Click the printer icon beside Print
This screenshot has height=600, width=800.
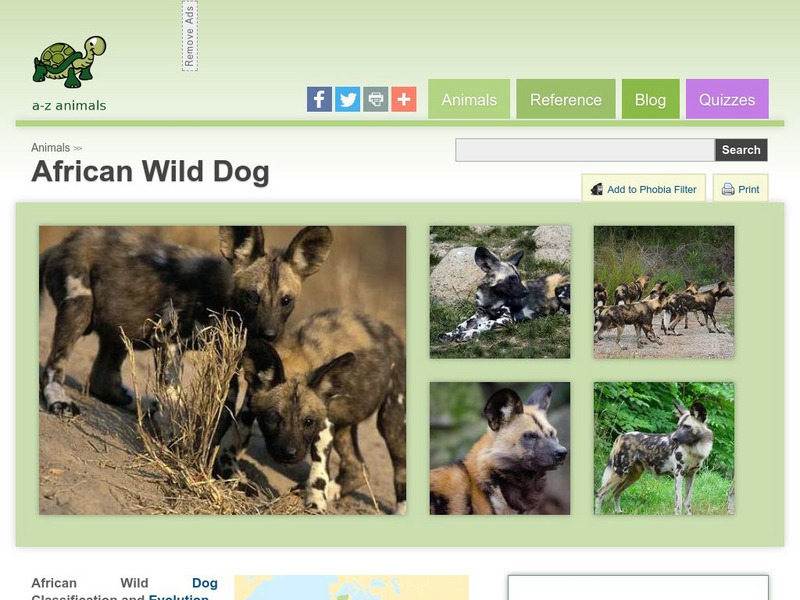click(728, 189)
